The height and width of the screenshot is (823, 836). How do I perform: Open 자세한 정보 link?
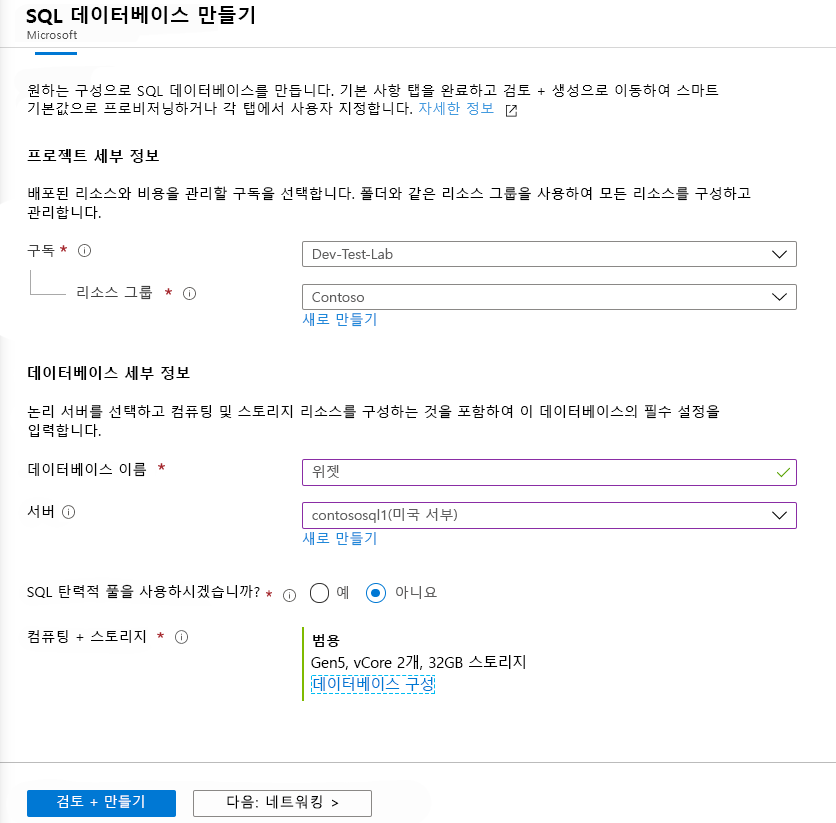tap(456, 108)
